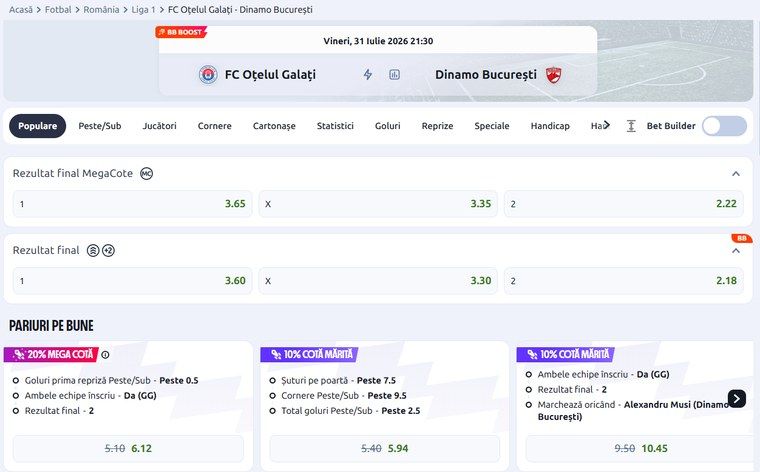Toggle the Bet Builder switch
The width and height of the screenshot is (760, 472).
pos(725,126)
